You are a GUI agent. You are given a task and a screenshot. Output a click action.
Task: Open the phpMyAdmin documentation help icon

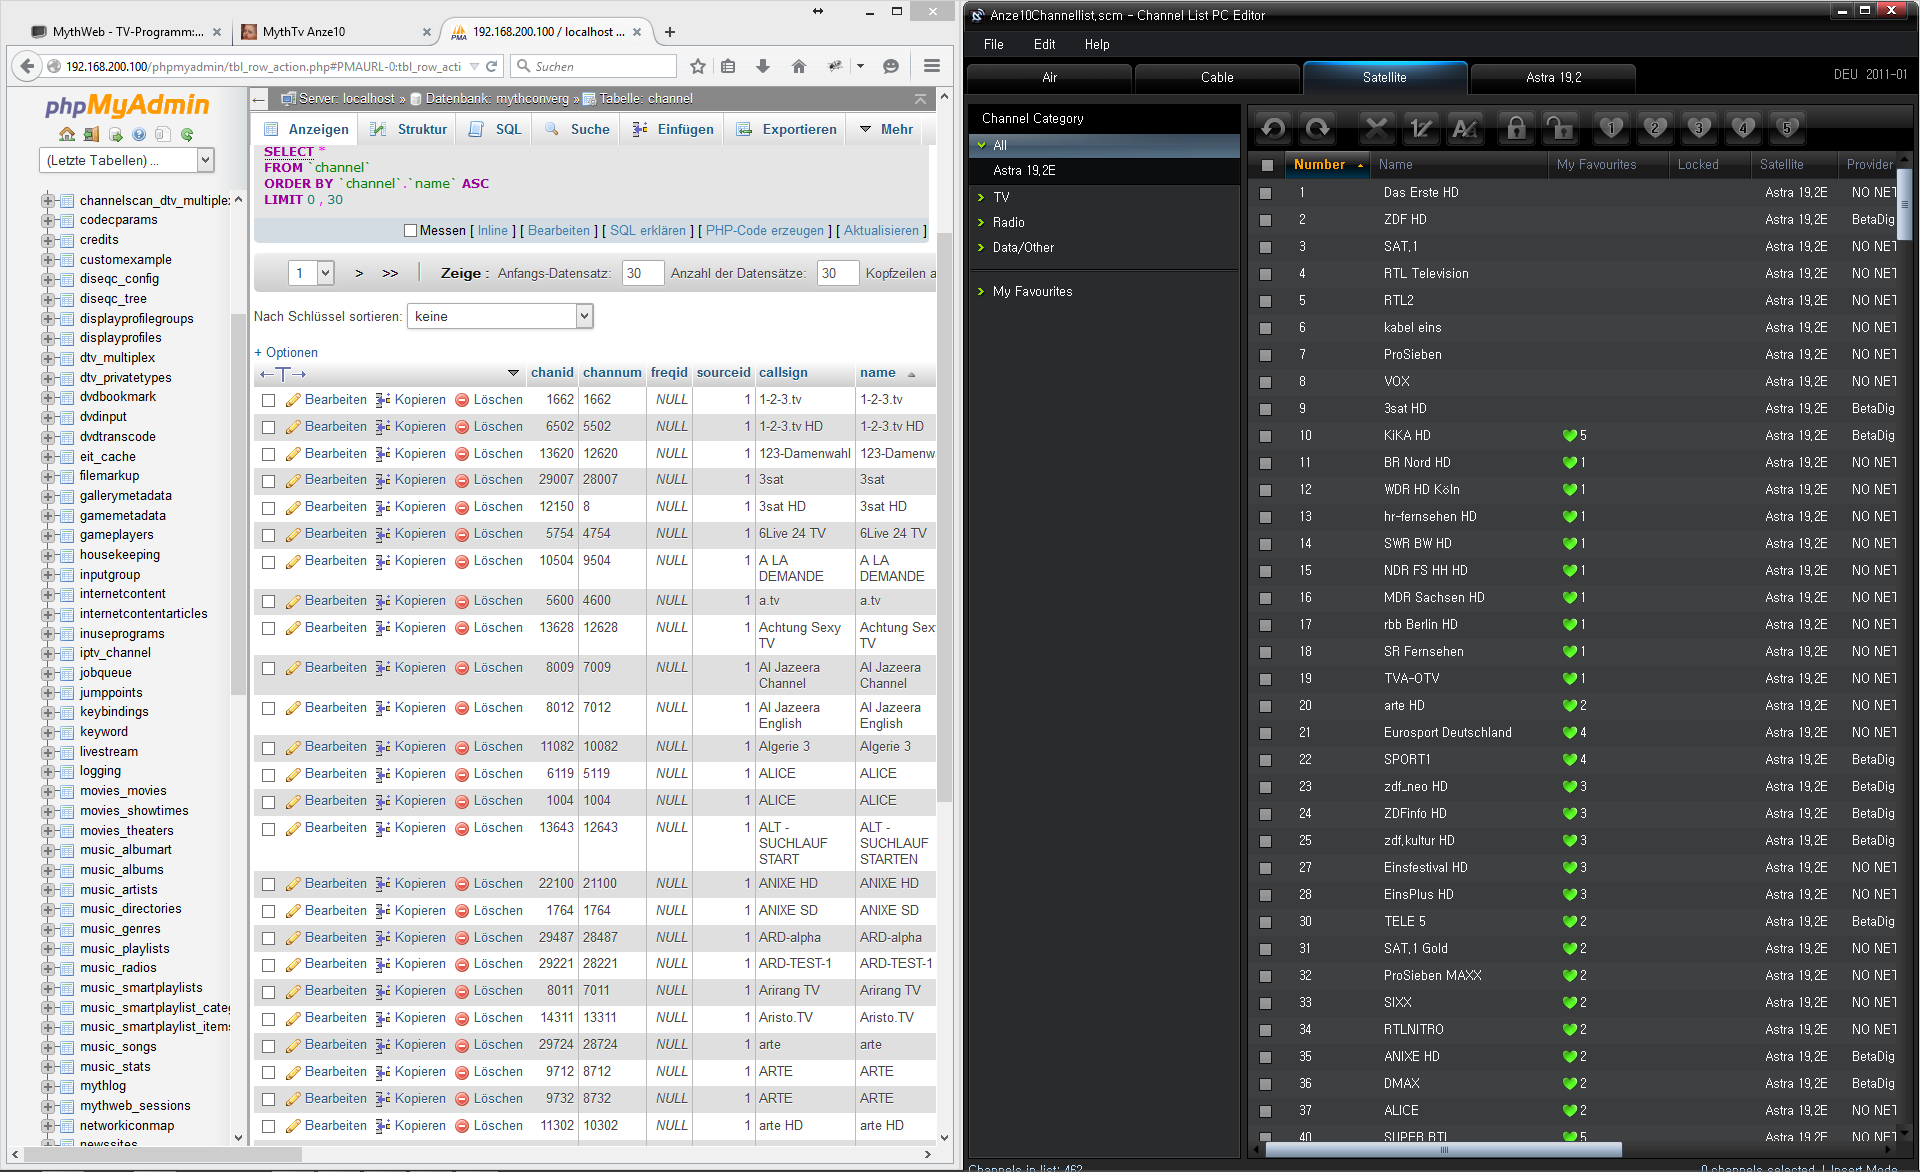pos(139,134)
